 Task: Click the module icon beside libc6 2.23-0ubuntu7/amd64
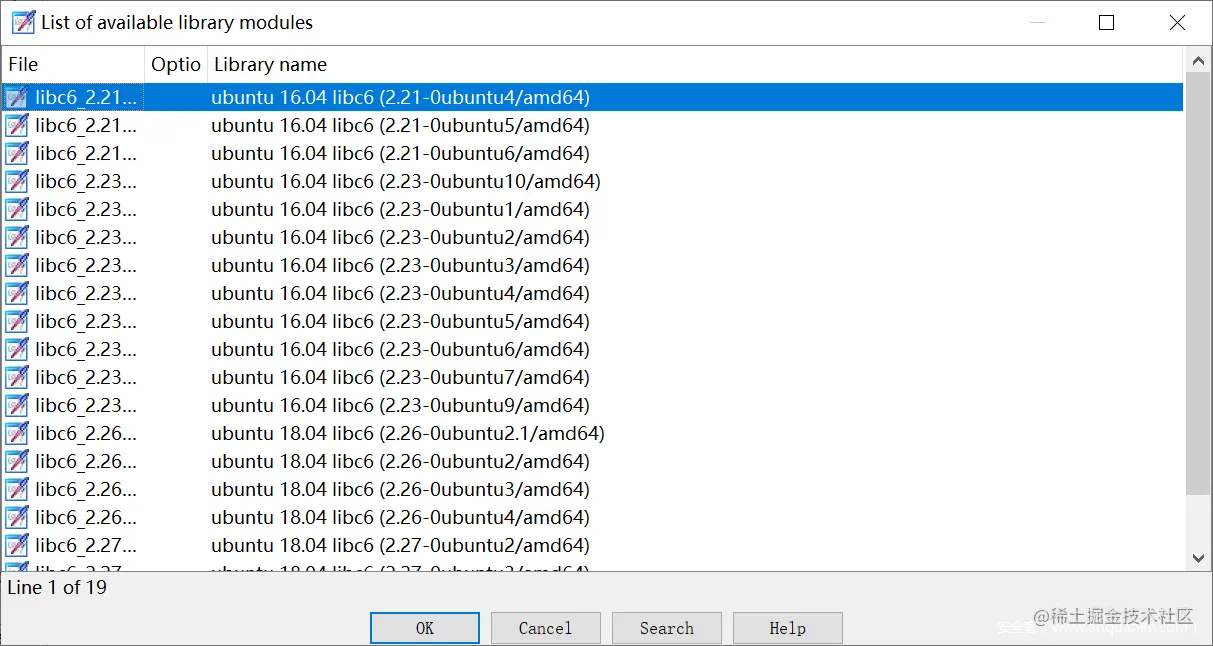(16, 378)
